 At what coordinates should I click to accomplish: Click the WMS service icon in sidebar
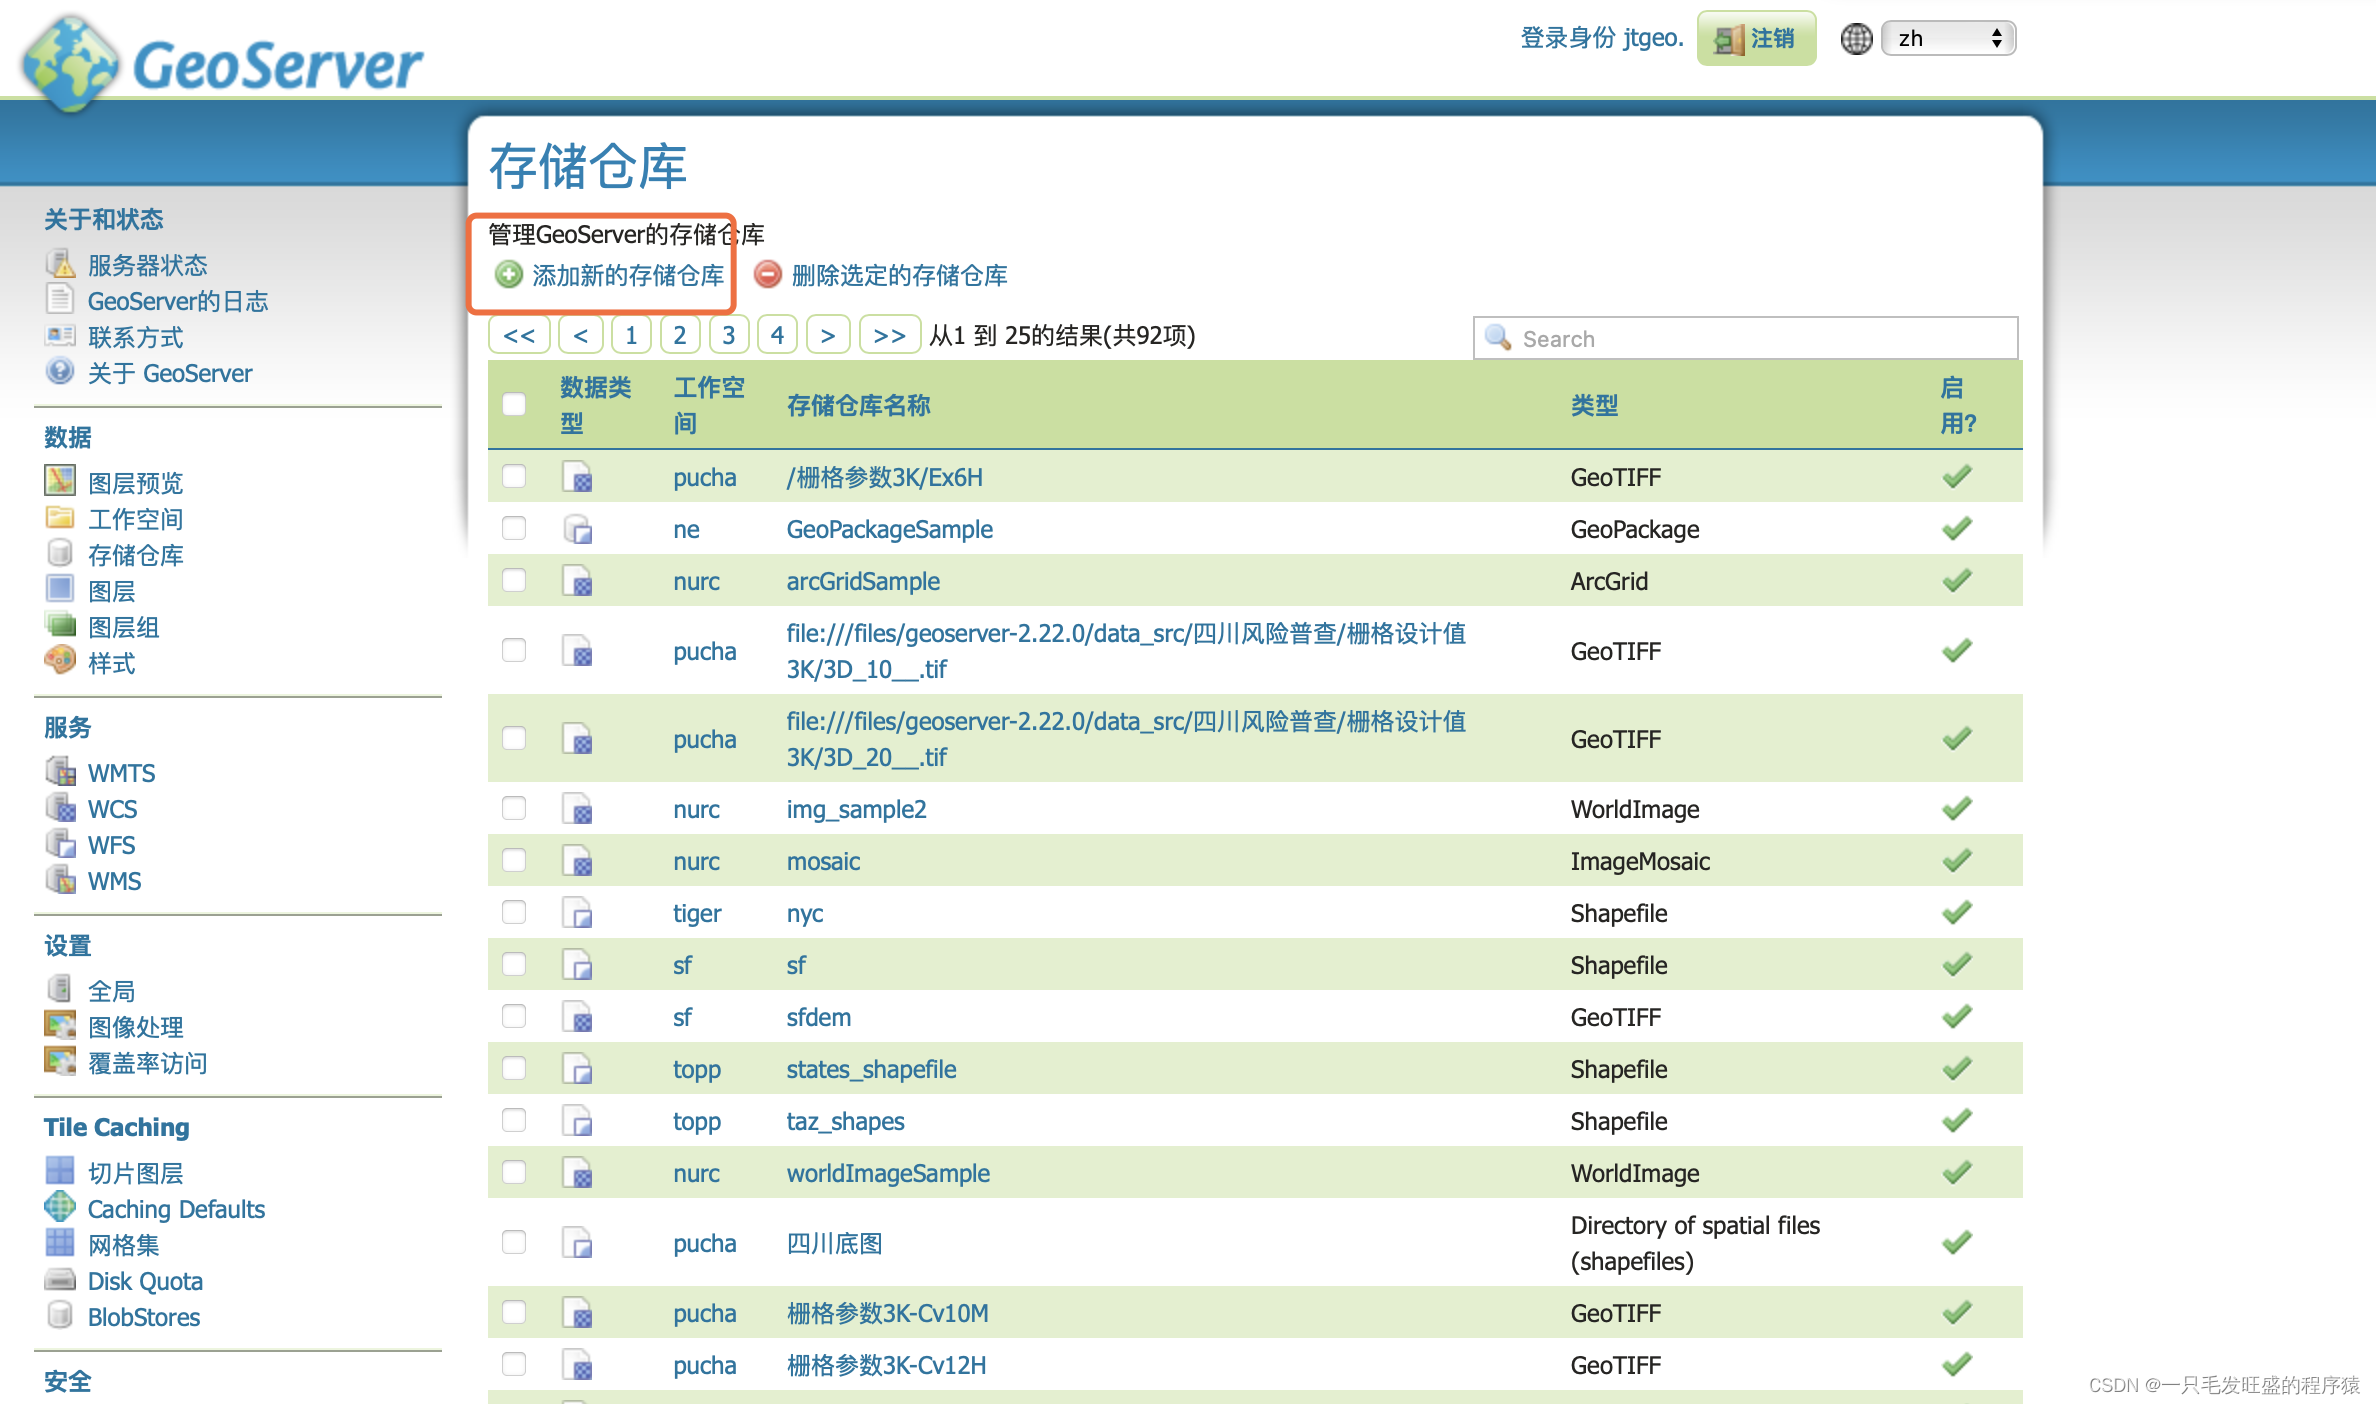tap(60, 880)
